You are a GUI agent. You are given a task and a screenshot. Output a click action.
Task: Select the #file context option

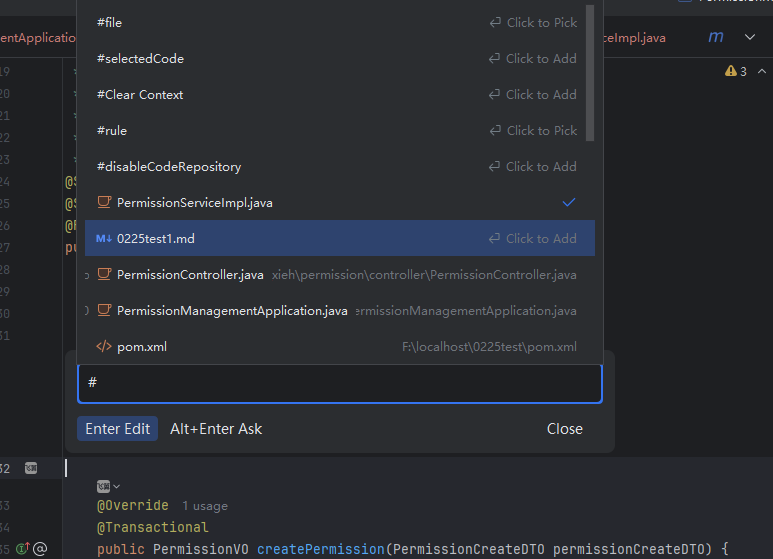(110, 22)
